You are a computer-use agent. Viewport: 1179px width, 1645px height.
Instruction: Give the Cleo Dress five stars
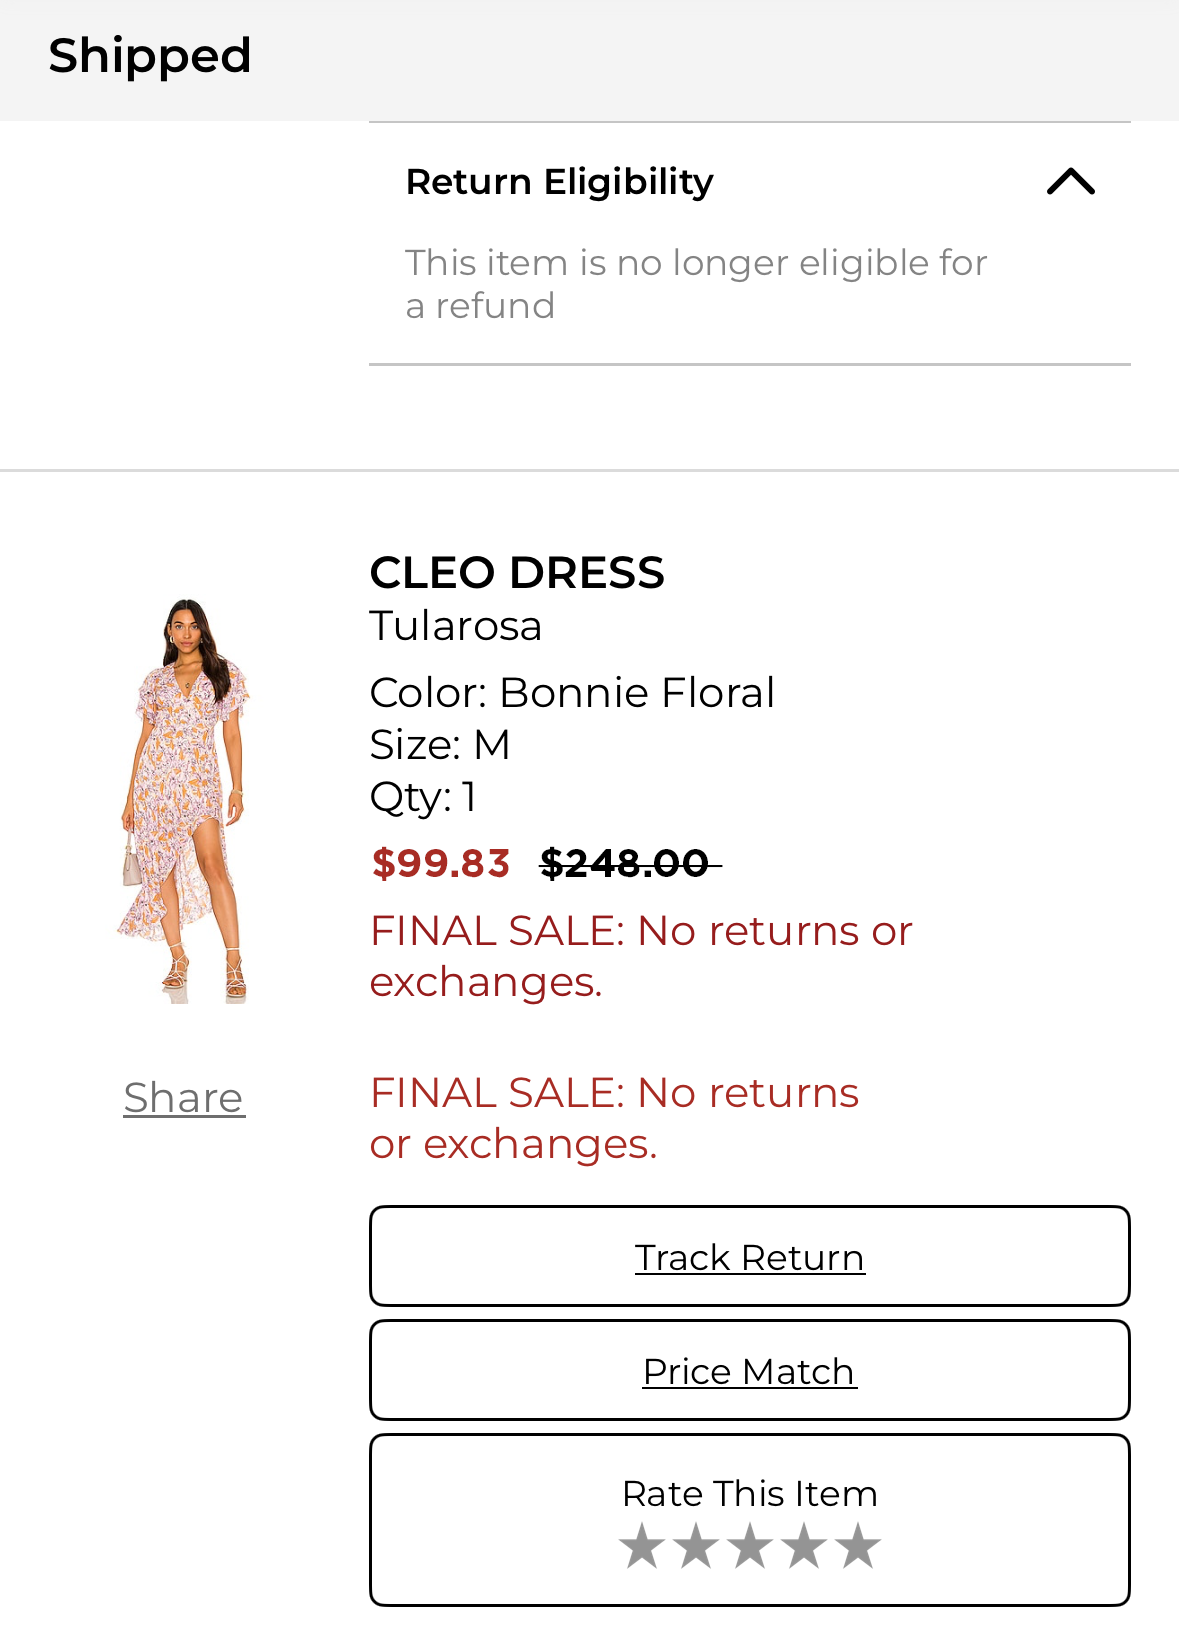pyautogui.click(x=858, y=1546)
